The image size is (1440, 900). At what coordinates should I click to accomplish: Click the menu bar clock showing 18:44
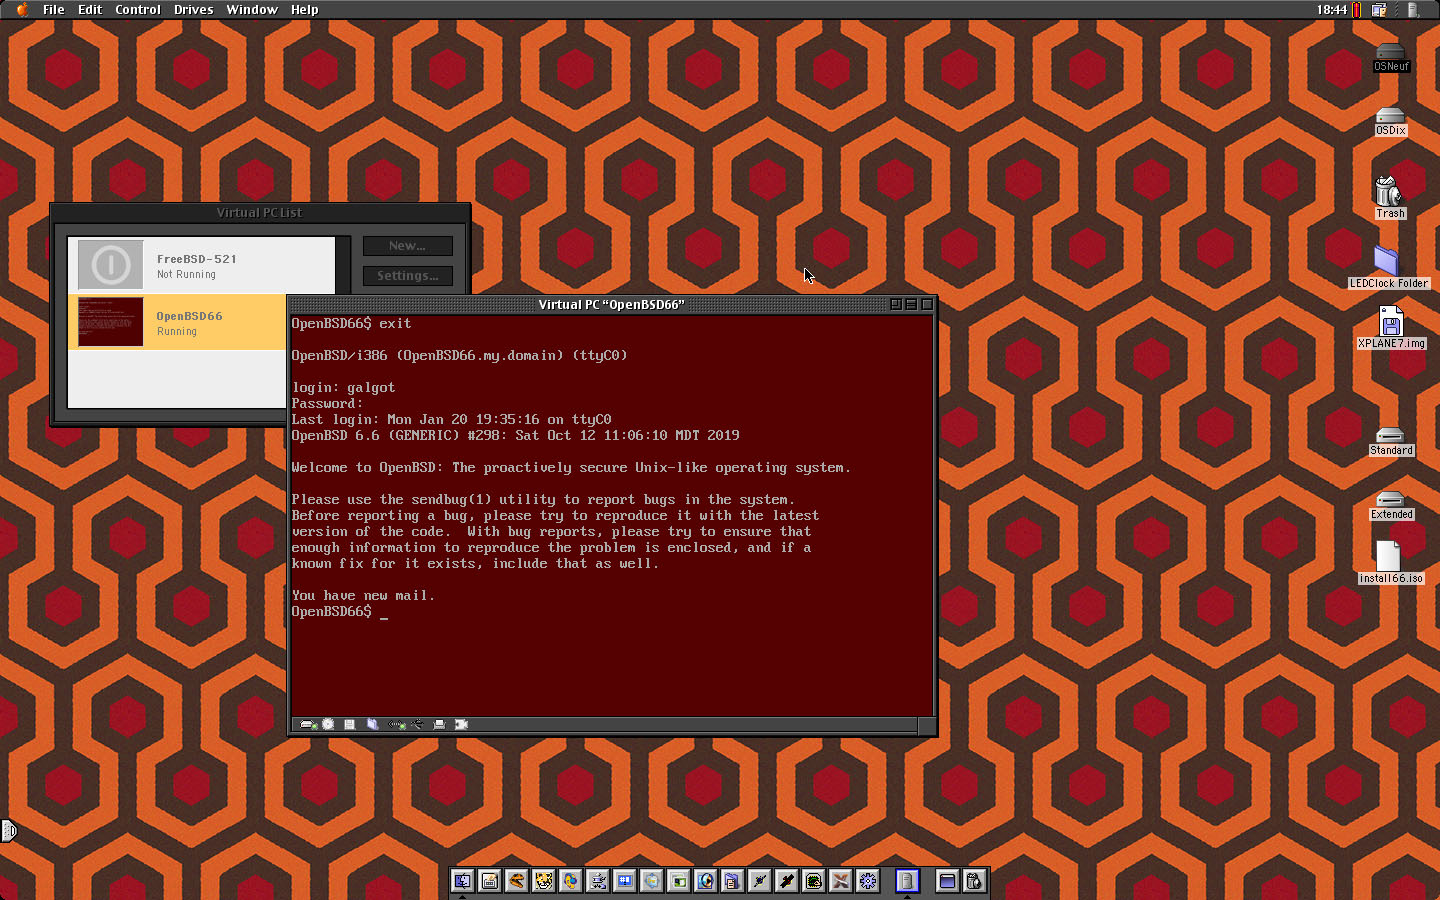point(1331,9)
